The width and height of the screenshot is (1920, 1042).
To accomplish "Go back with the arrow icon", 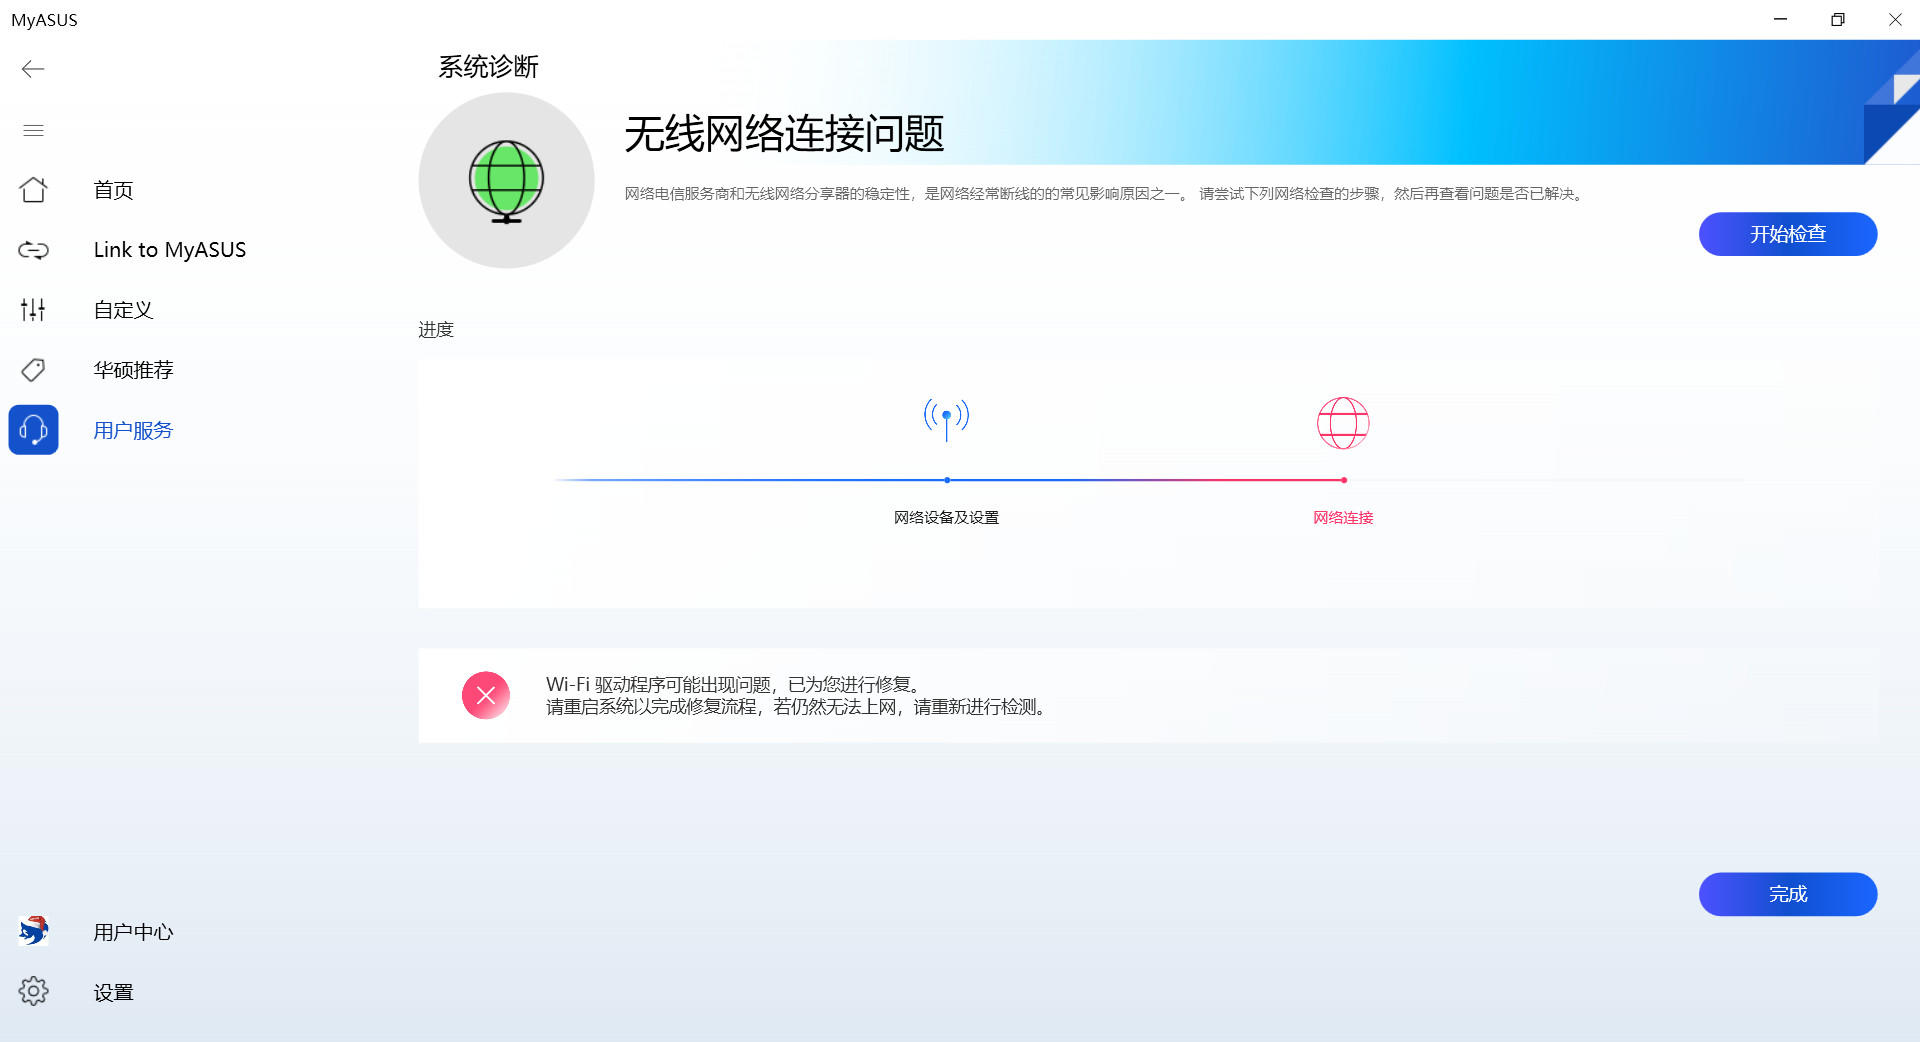I will [33, 69].
